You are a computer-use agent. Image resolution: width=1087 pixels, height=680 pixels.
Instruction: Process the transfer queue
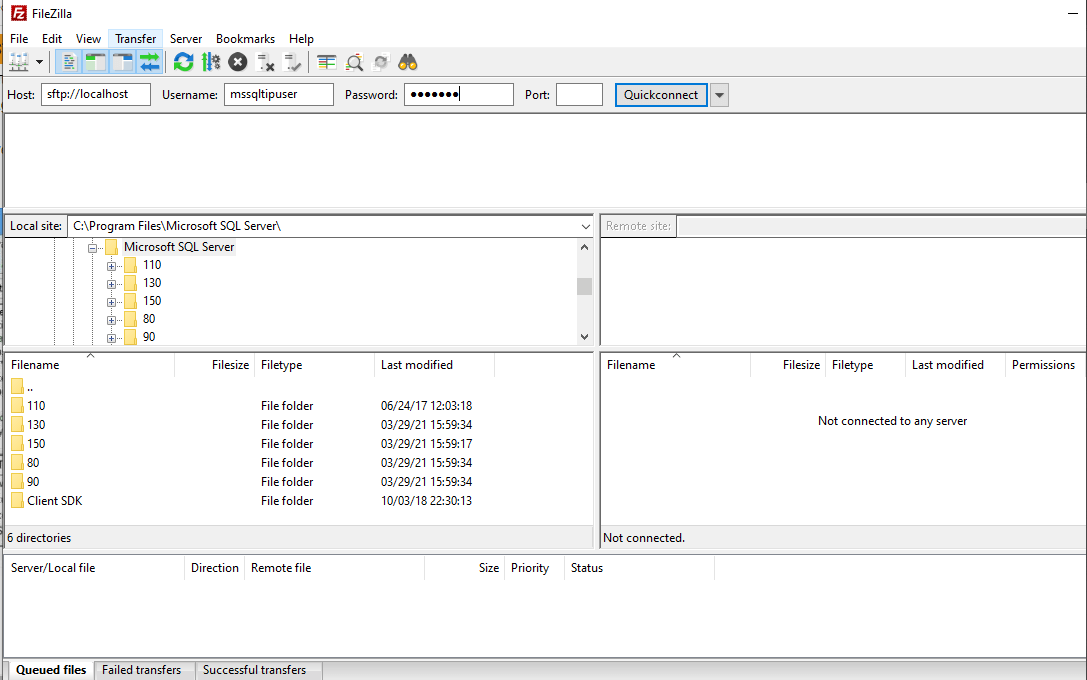point(211,61)
